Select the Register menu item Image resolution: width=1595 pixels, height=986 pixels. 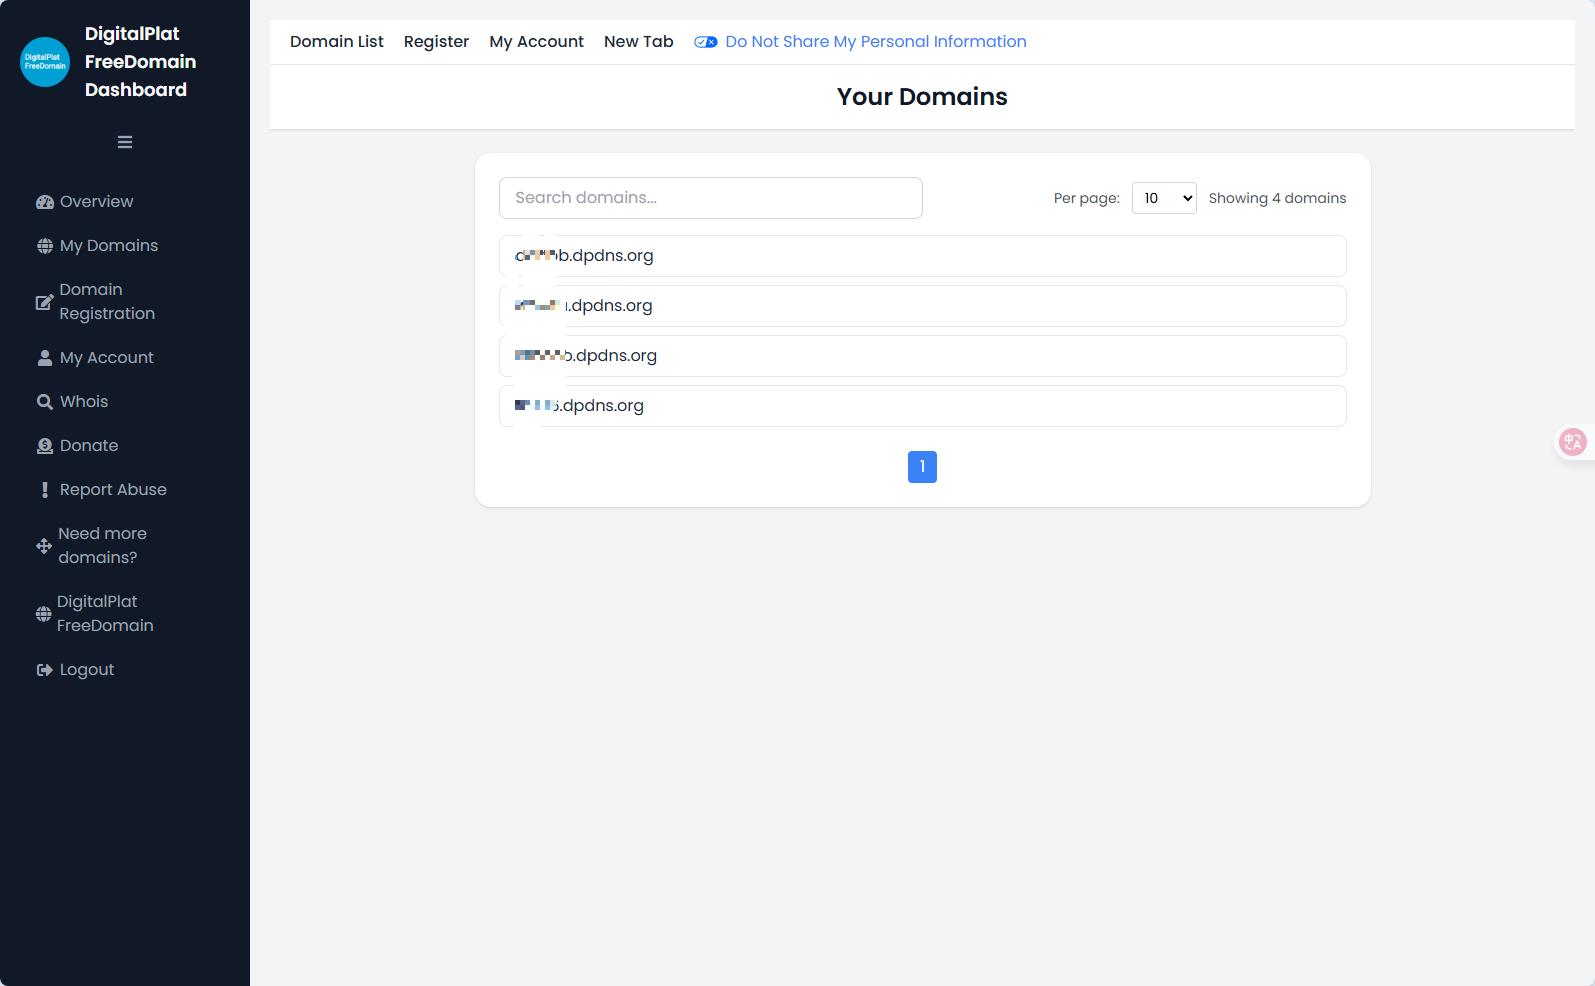point(436,42)
